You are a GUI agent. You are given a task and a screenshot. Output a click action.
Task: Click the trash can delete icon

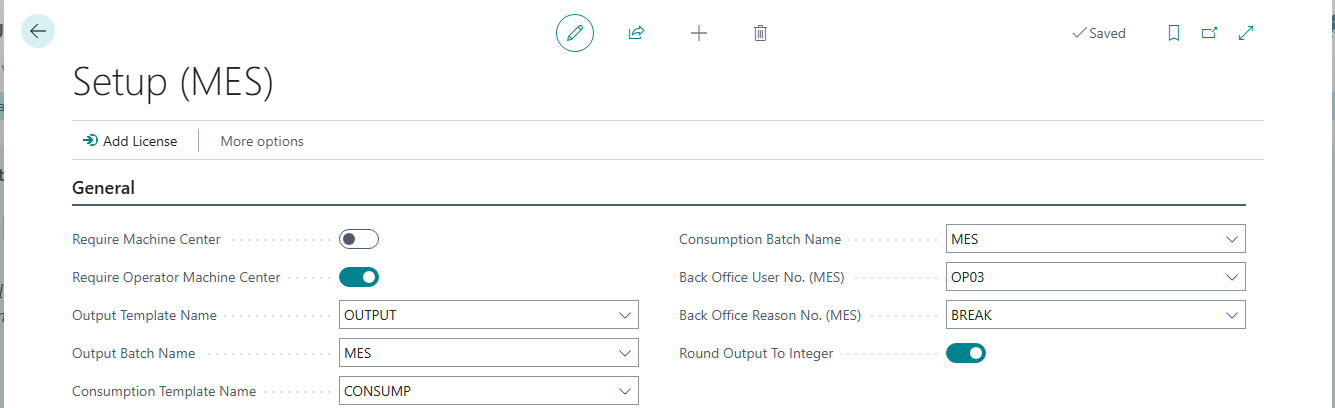pos(760,33)
